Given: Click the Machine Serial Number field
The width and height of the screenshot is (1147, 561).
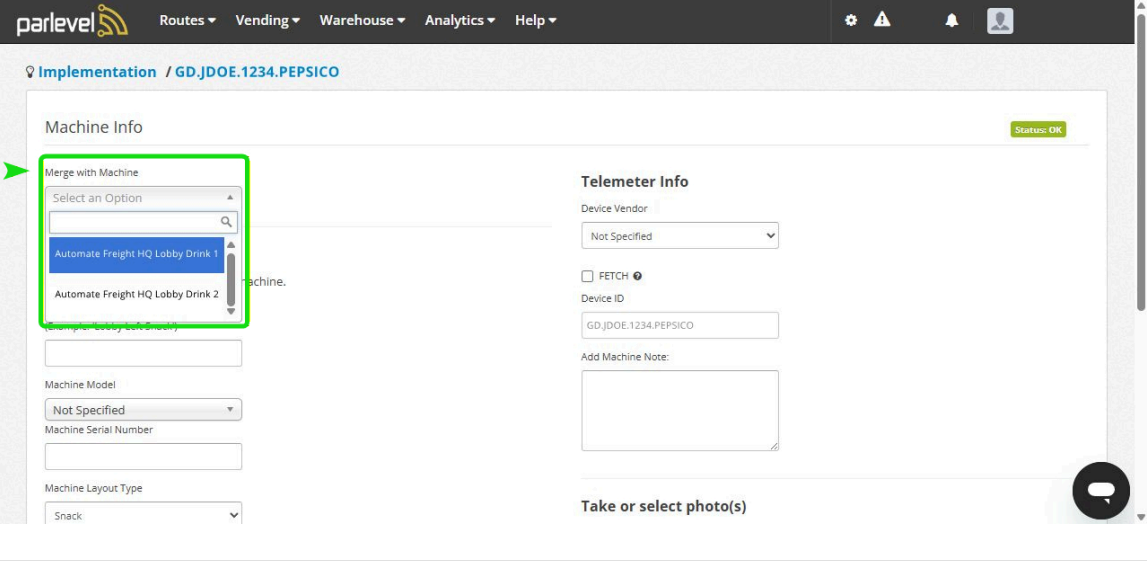Looking at the screenshot, I should [143, 457].
